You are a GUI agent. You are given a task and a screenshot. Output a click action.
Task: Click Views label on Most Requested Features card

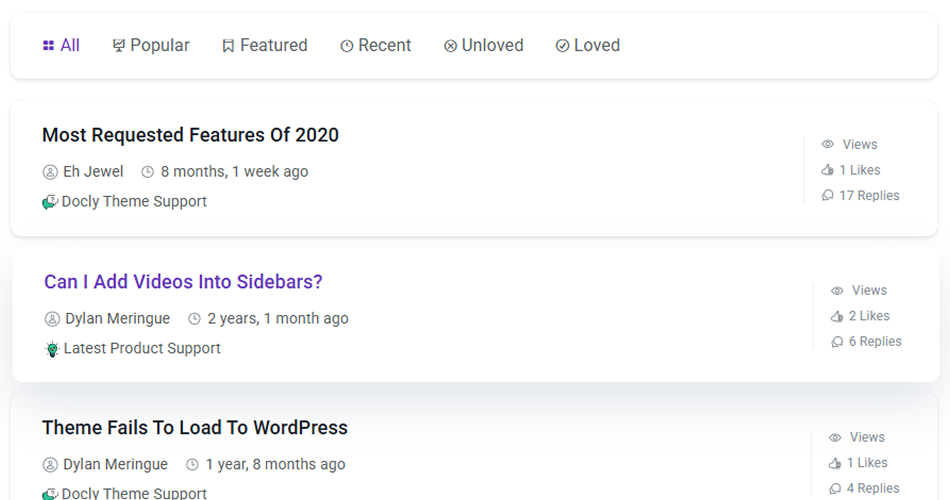pos(860,145)
